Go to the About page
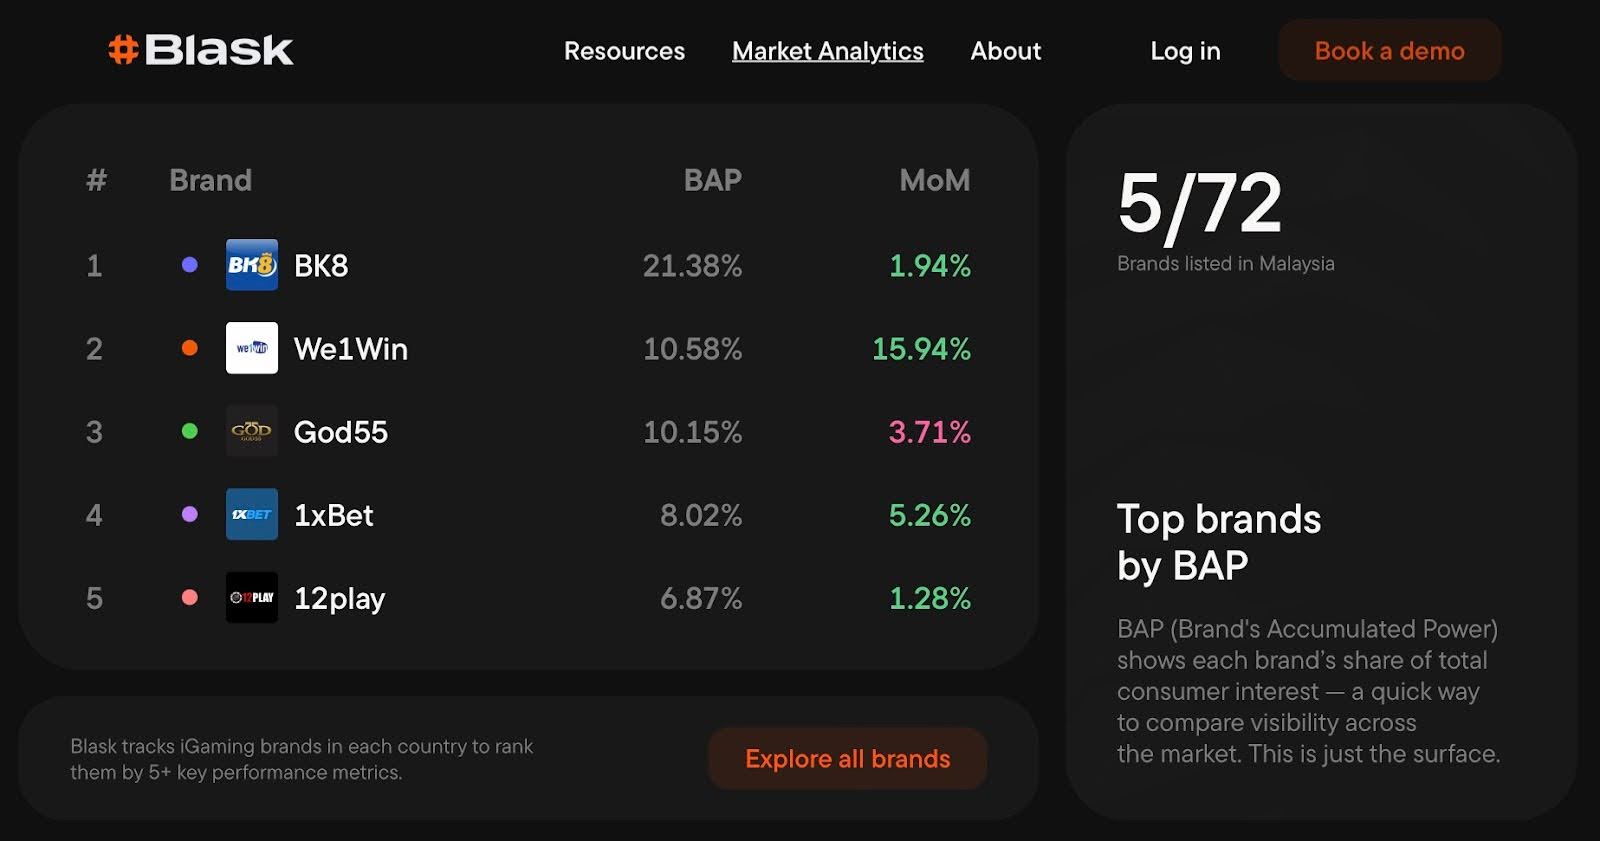The image size is (1600, 841). point(1005,51)
